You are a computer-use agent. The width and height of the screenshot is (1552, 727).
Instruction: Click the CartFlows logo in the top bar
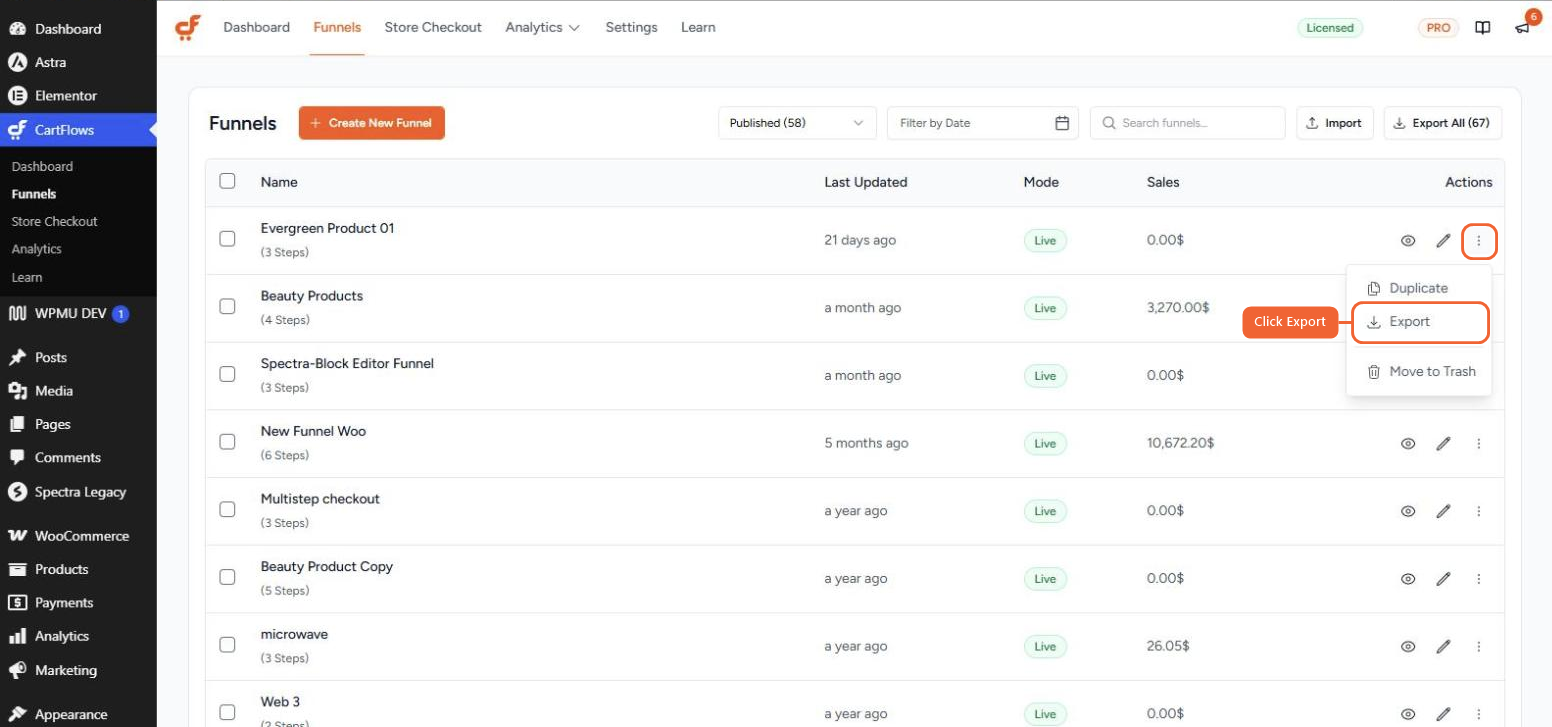[x=187, y=27]
